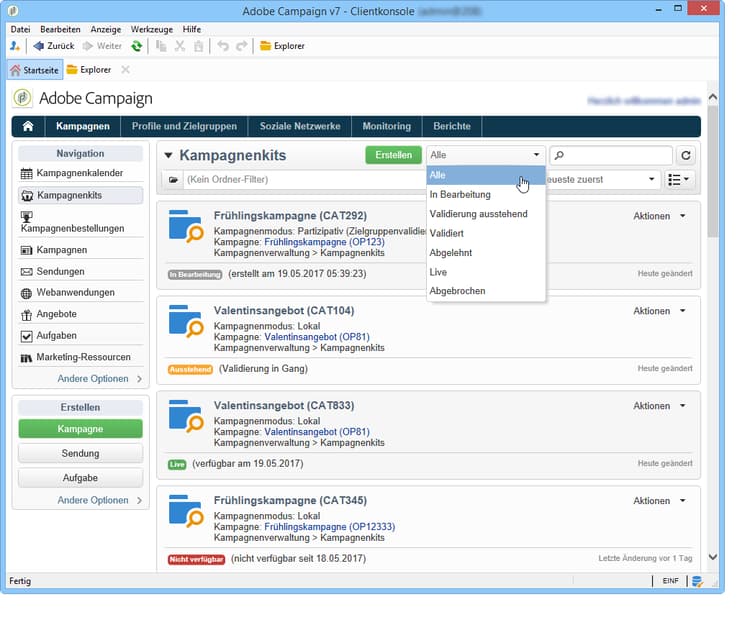Click the home icon in navigation bar
Screen dimensions: 750x630
pyautogui.click(x=28, y=126)
